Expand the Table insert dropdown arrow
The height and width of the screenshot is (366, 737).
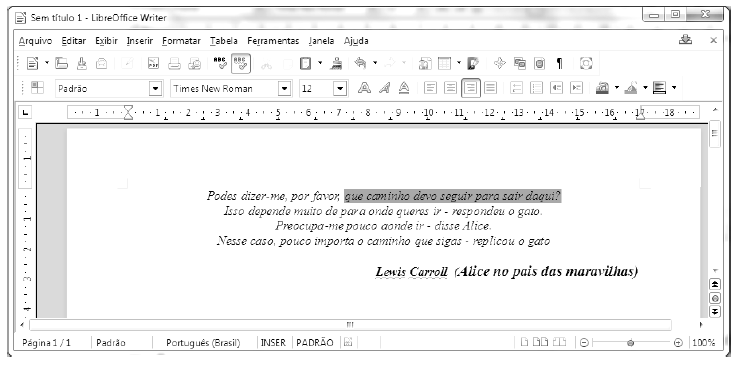tap(459, 63)
